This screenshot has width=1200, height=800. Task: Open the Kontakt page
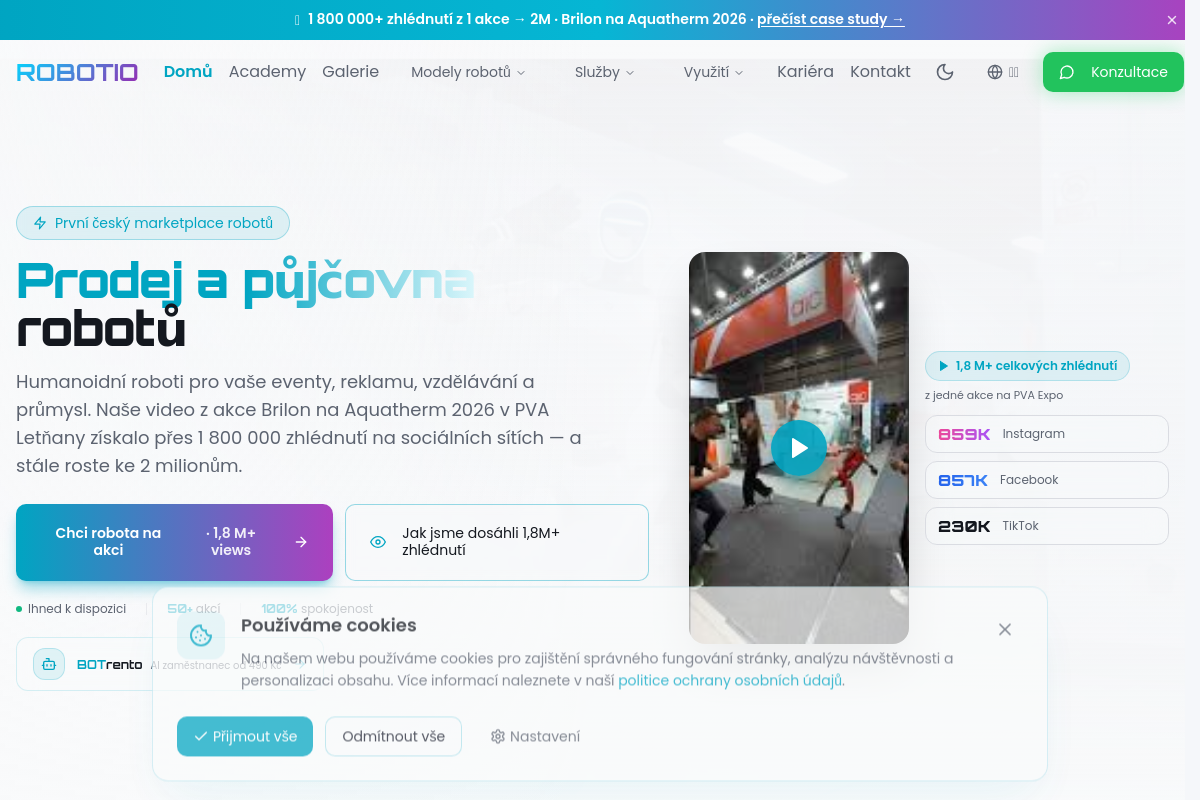[880, 72]
